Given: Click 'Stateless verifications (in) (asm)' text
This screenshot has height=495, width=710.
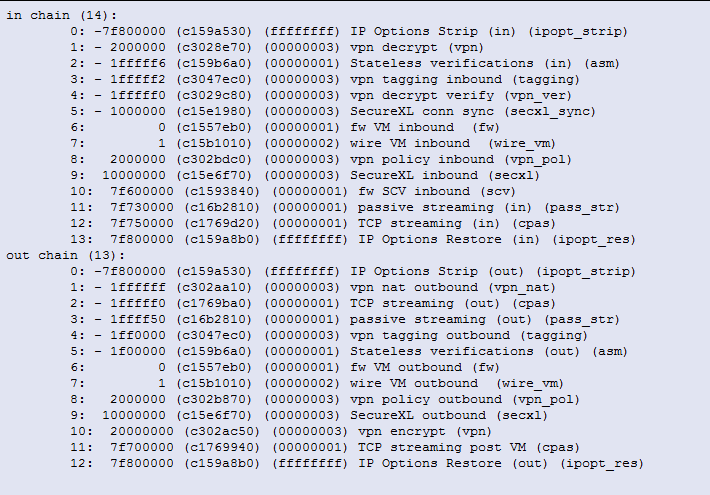Looking at the screenshot, I should (485, 63).
